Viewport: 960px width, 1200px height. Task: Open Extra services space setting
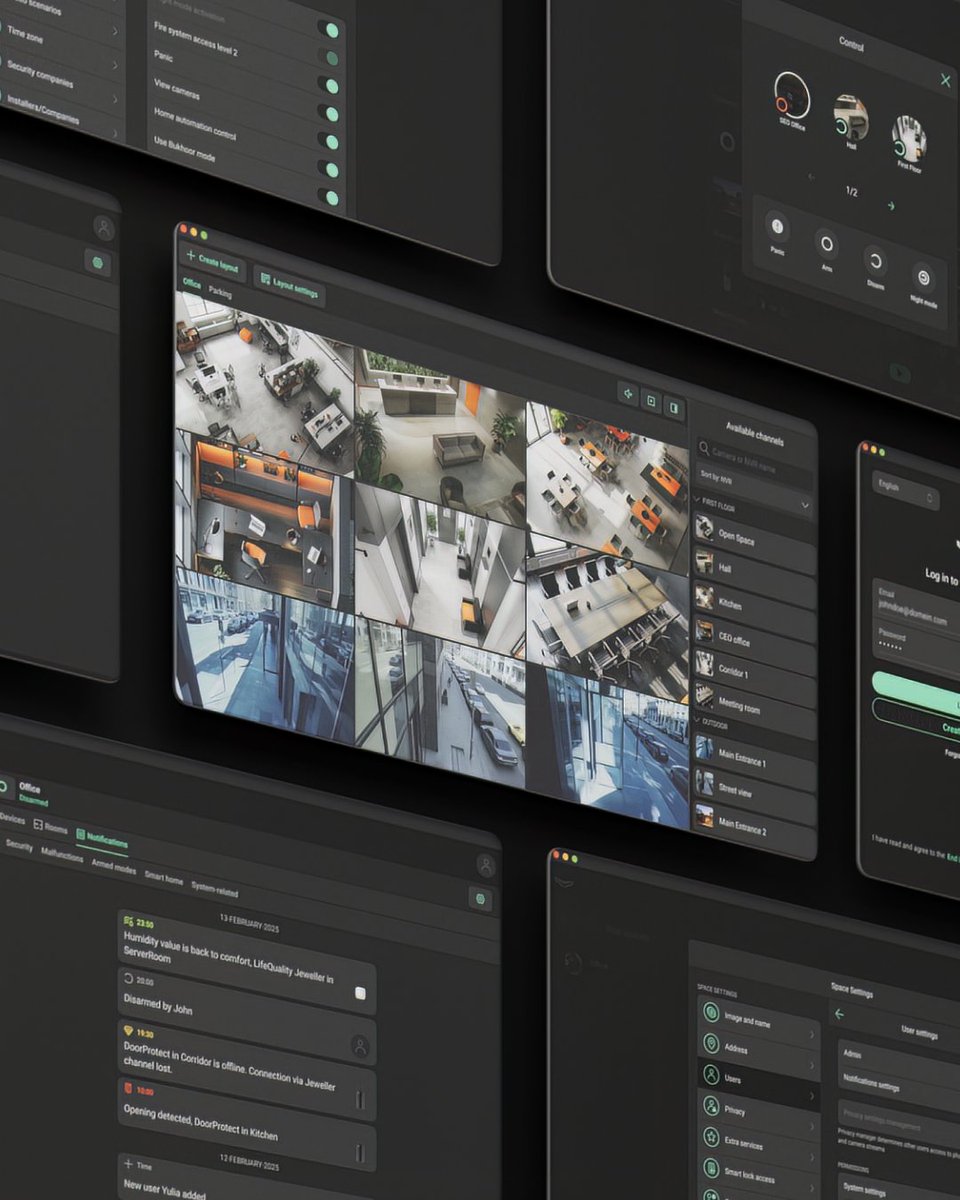tap(759, 1147)
